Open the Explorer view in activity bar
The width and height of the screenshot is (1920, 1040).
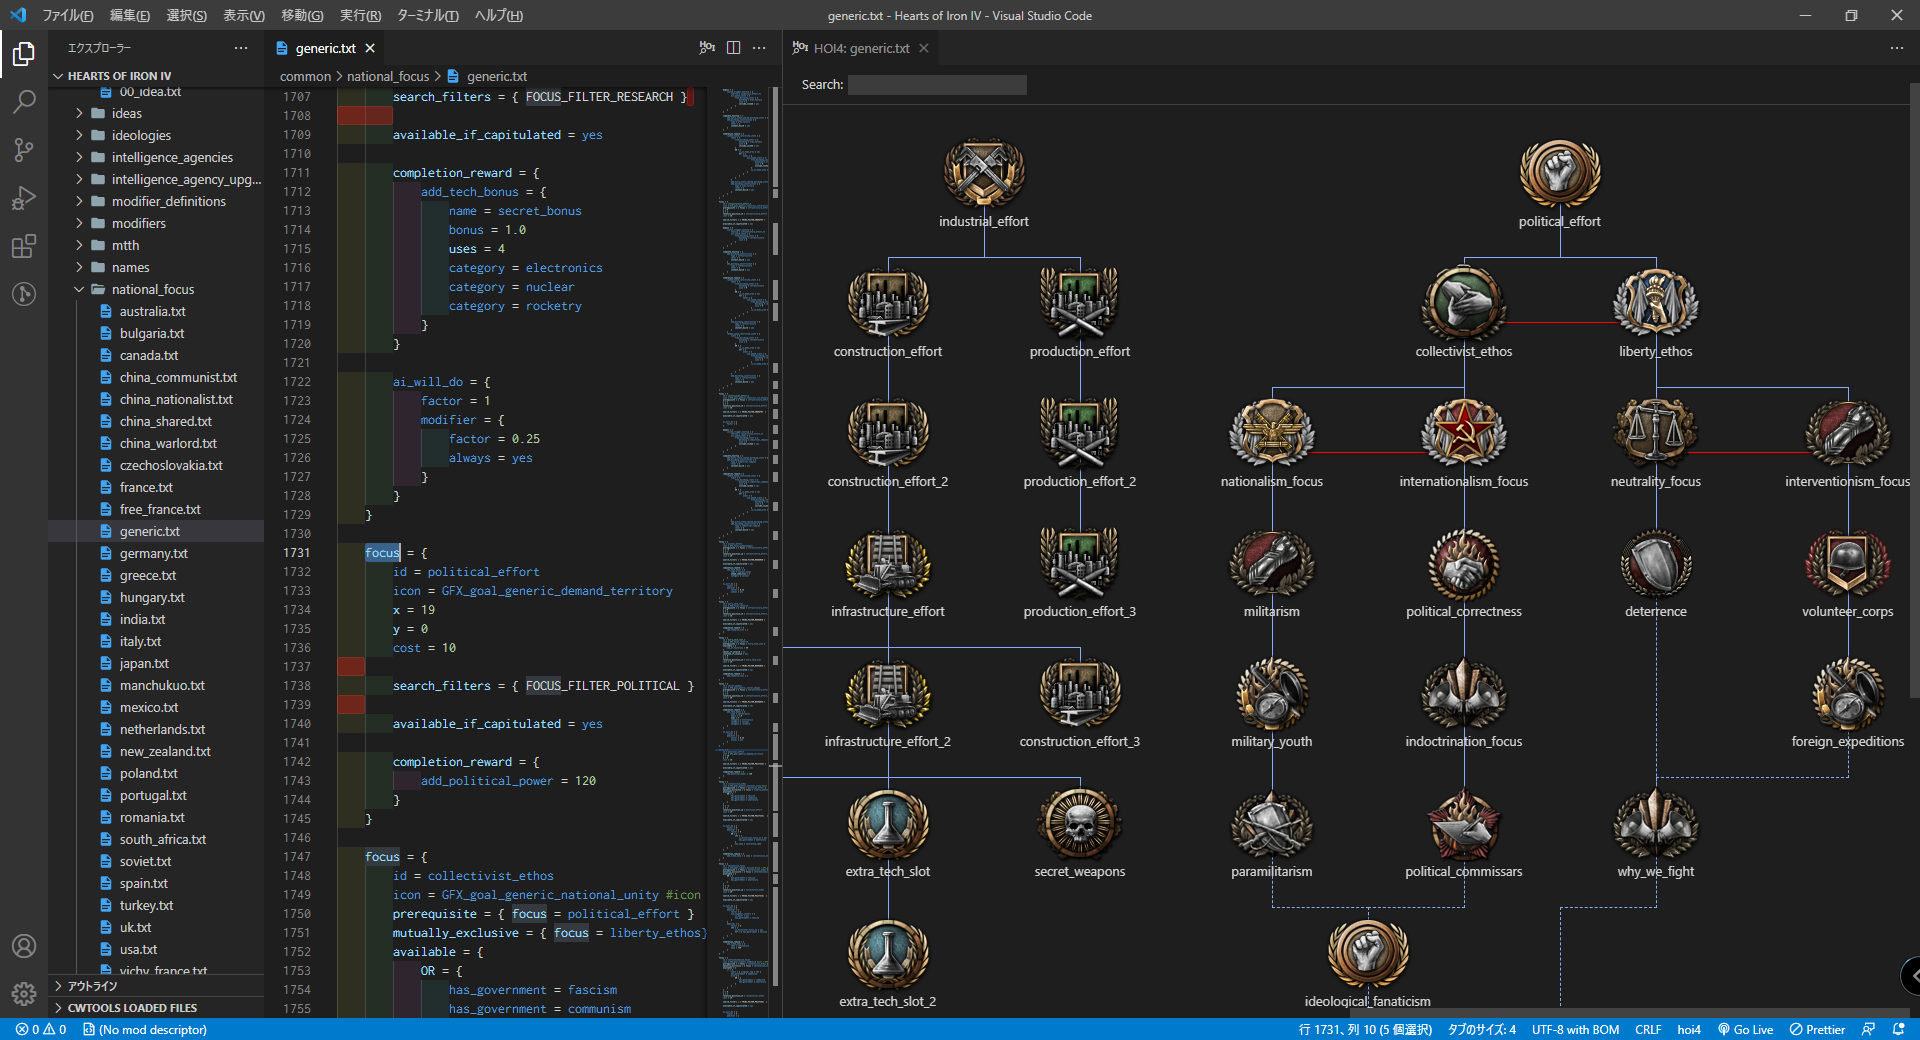click(24, 54)
